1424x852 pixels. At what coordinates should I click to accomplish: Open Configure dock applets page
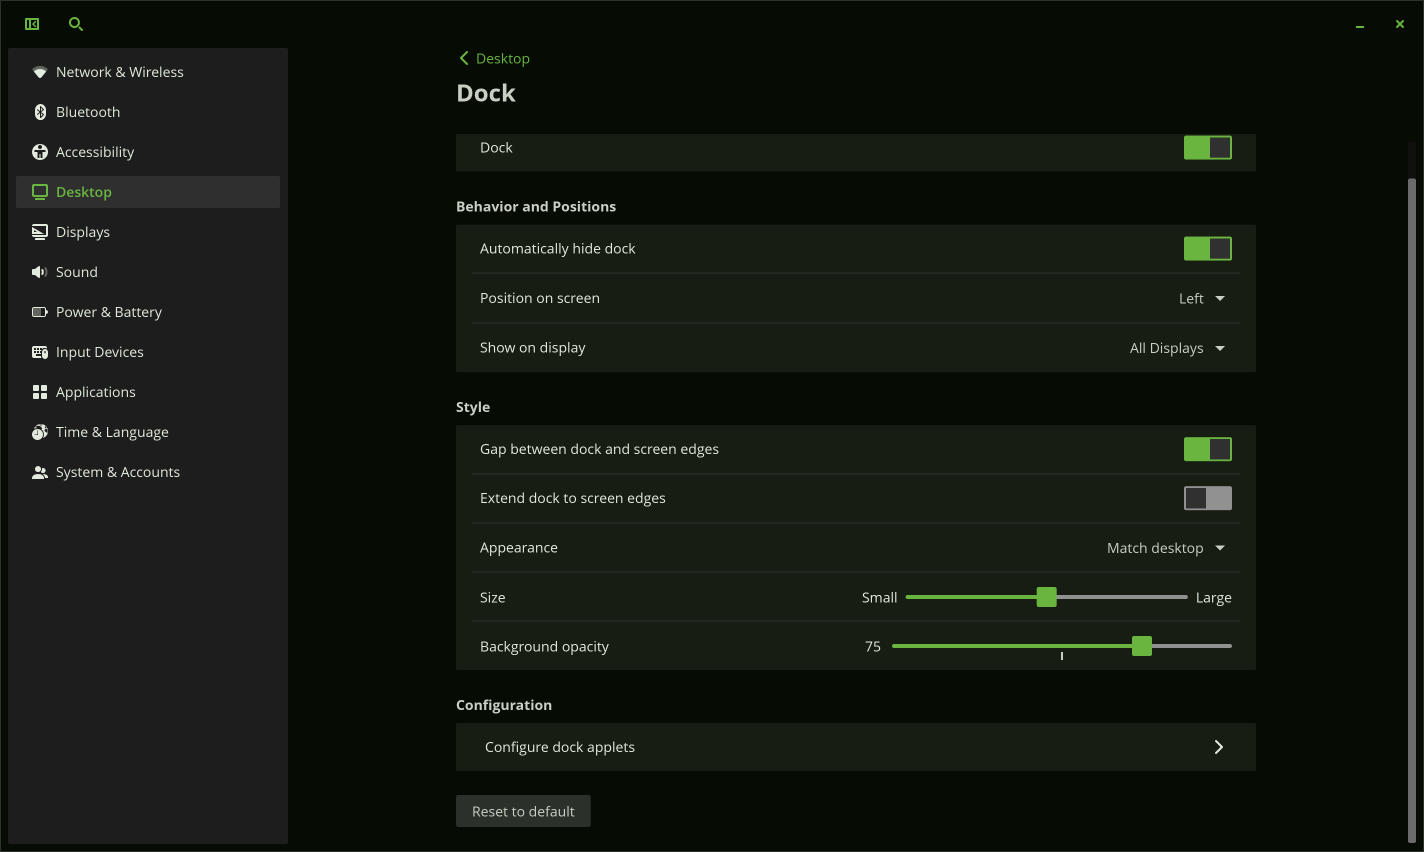(855, 747)
